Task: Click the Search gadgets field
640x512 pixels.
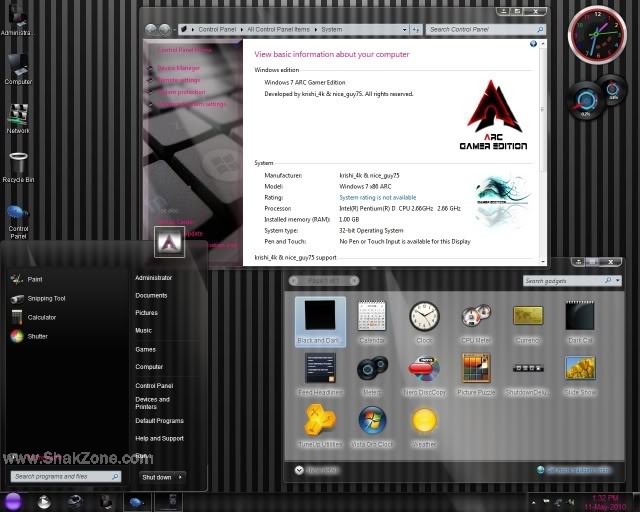Action: 565,281
